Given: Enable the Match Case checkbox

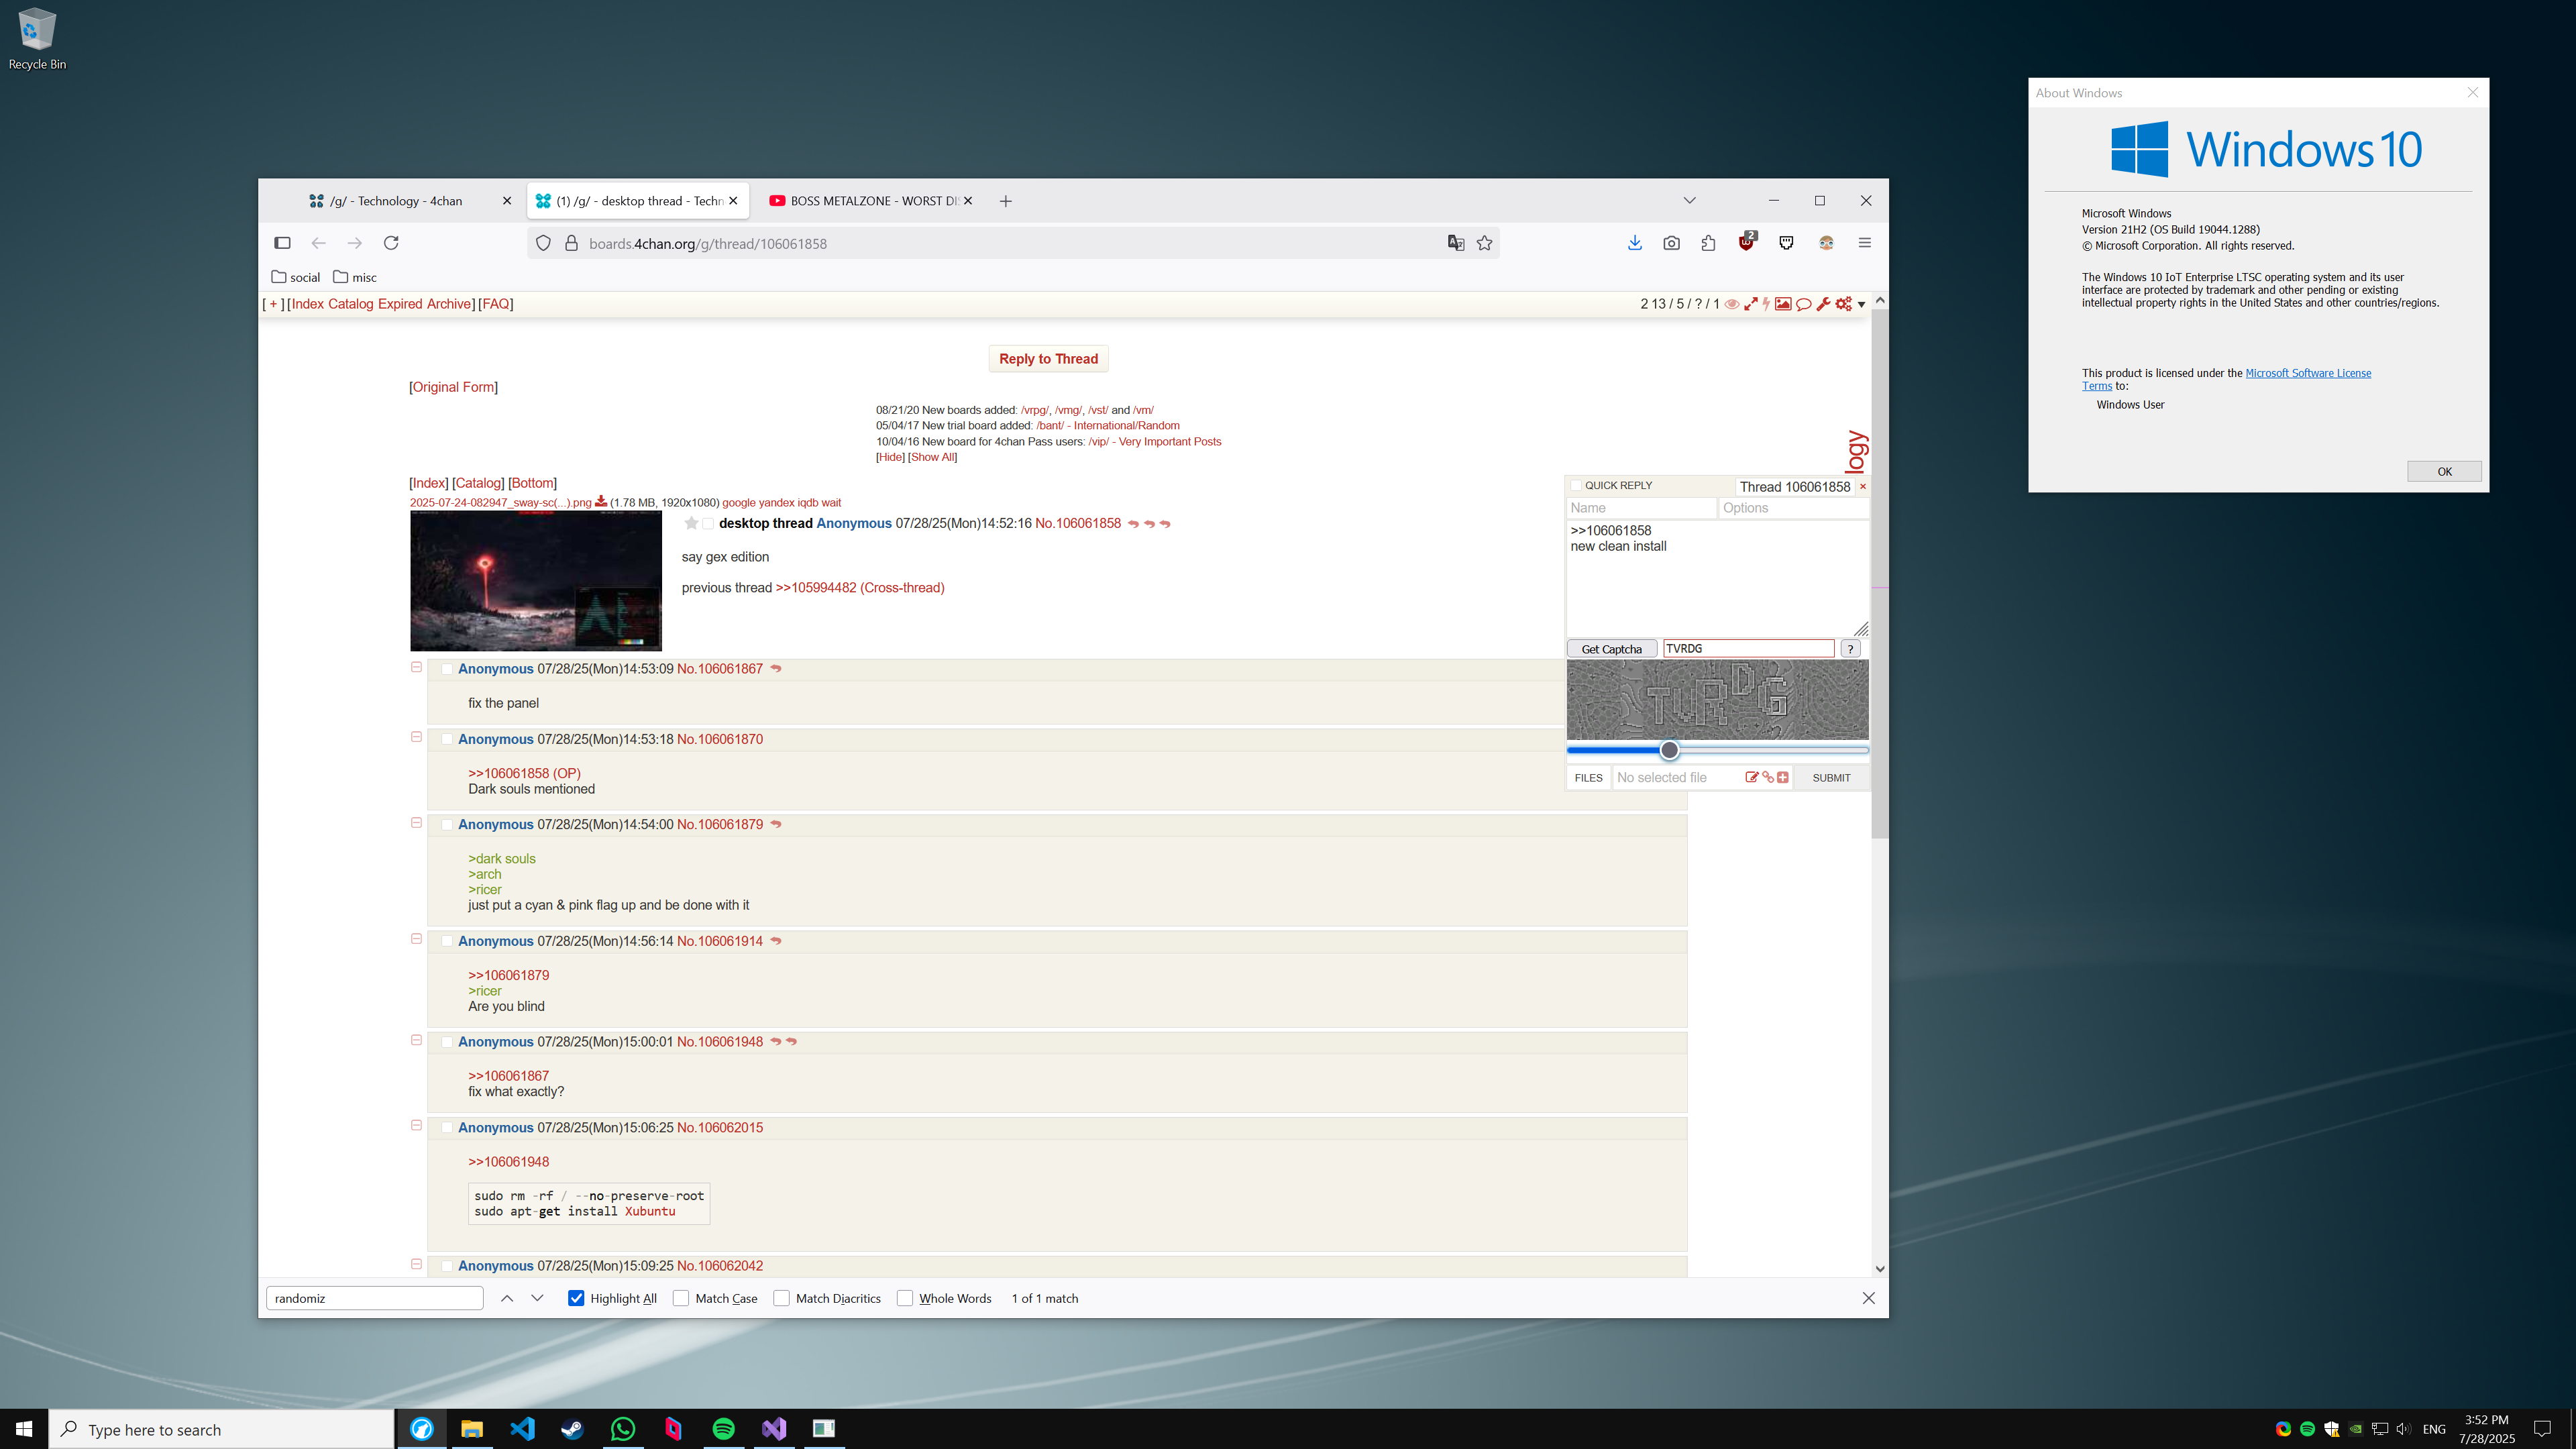Looking at the screenshot, I should click(x=681, y=1298).
